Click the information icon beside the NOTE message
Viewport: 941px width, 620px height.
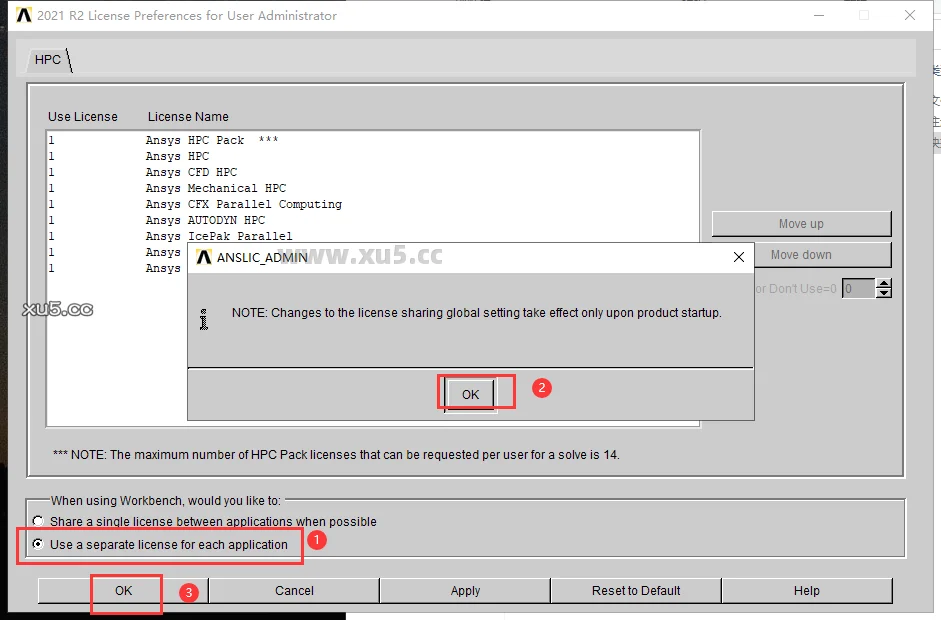(204, 319)
